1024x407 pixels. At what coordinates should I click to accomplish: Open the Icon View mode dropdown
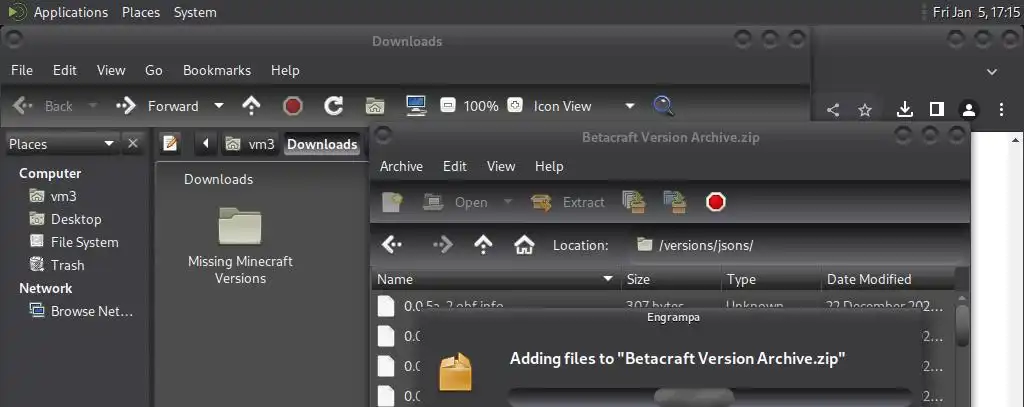point(584,106)
